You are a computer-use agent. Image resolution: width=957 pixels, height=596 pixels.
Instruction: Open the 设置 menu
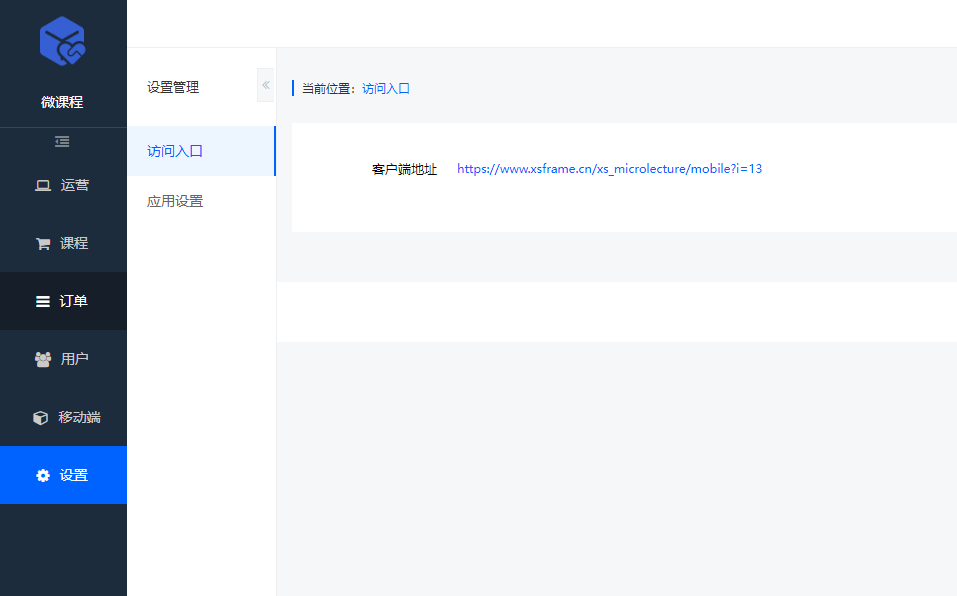pos(63,475)
